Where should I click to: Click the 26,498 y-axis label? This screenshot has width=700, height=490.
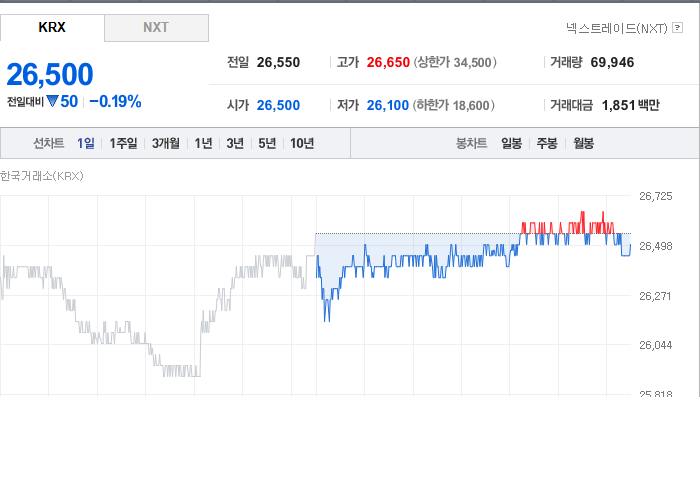tap(655, 246)
